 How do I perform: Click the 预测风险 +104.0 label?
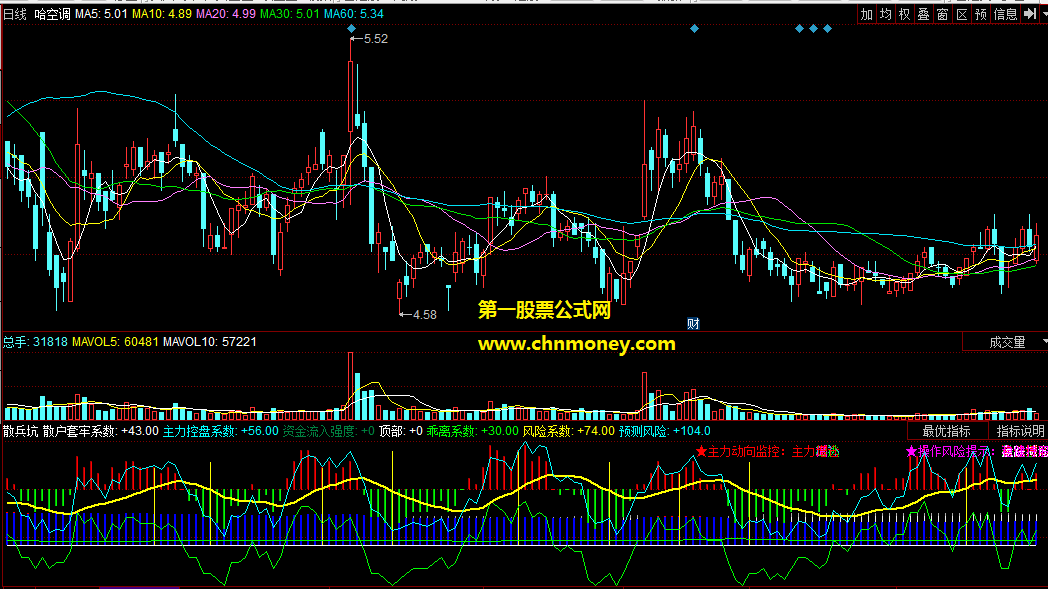(664, 431)
